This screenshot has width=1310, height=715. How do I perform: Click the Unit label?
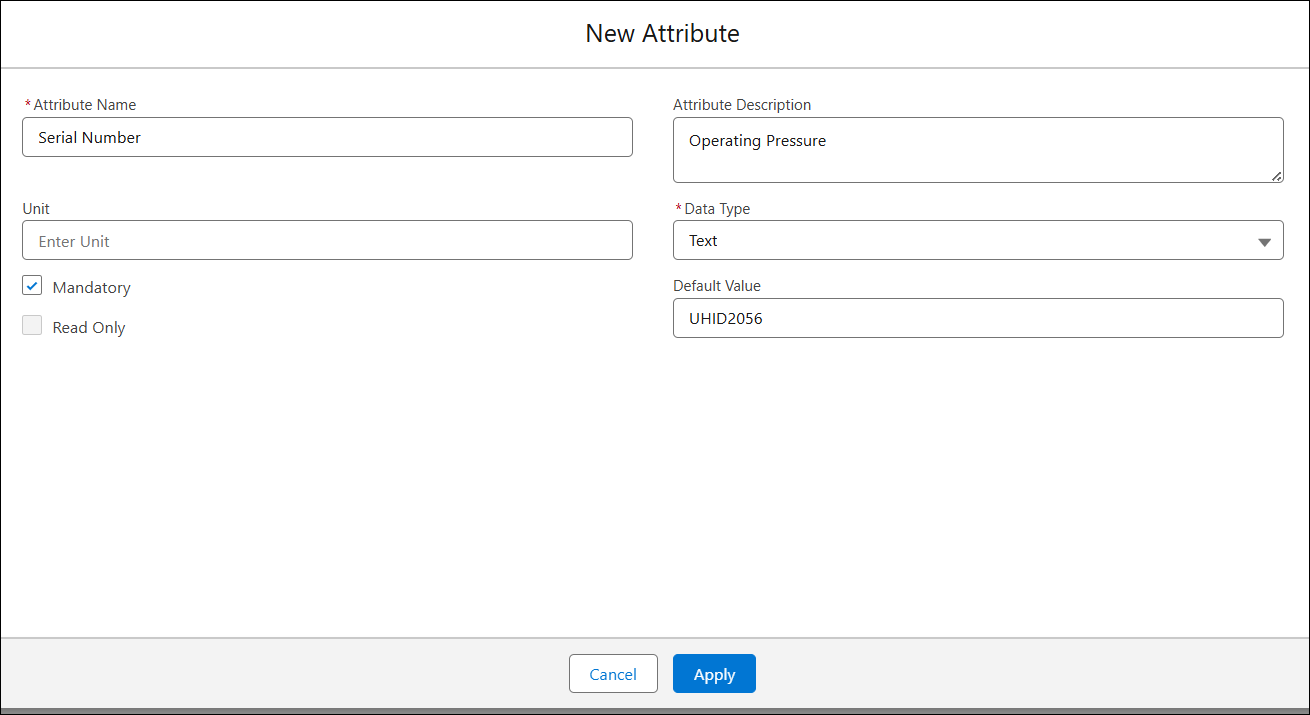tap(36, 209)
